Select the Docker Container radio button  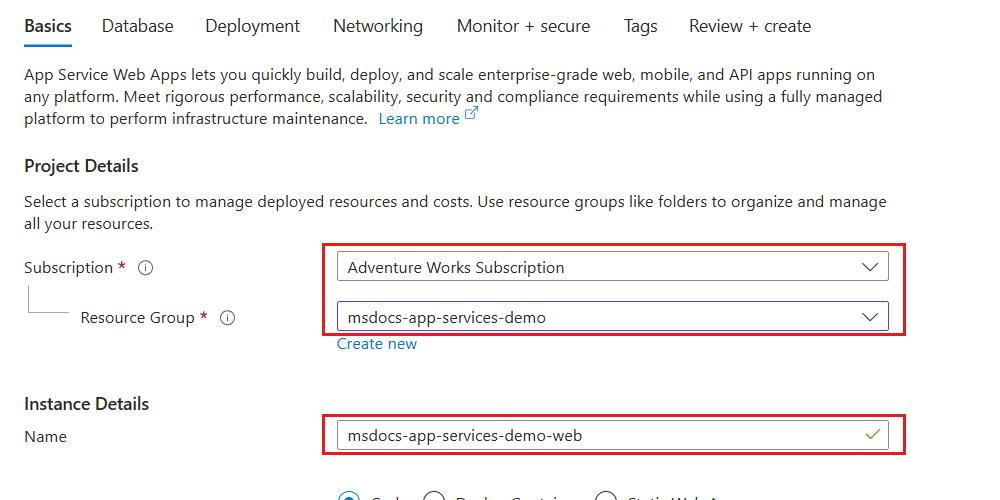coord(434,496)
